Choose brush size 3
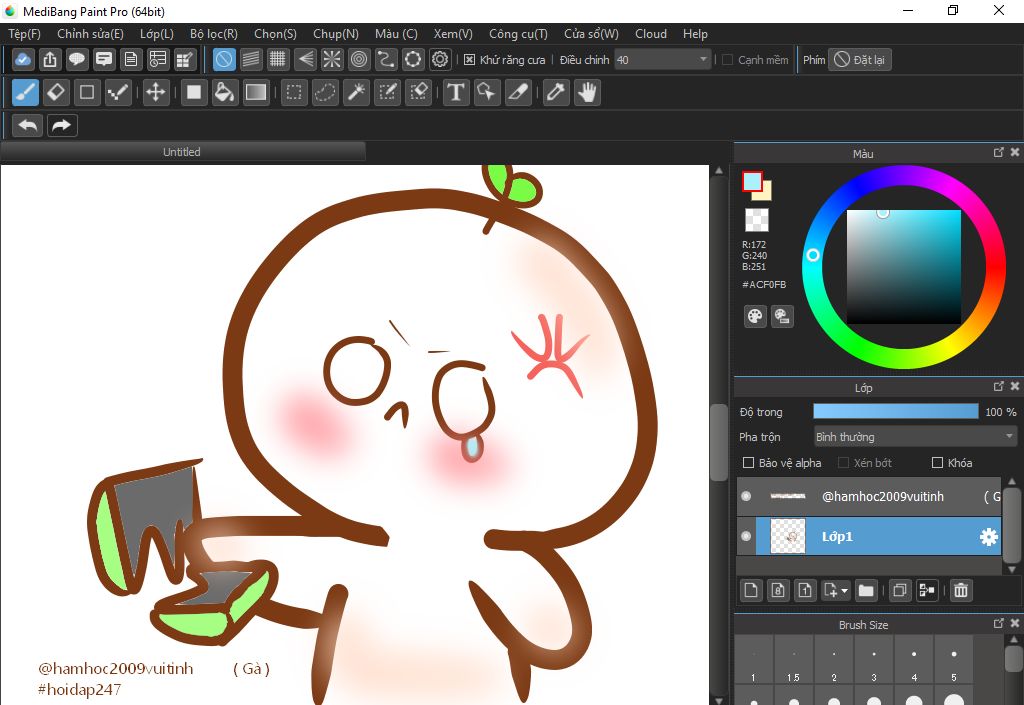This screenshot has height=705, width=1024. [874, 661]
